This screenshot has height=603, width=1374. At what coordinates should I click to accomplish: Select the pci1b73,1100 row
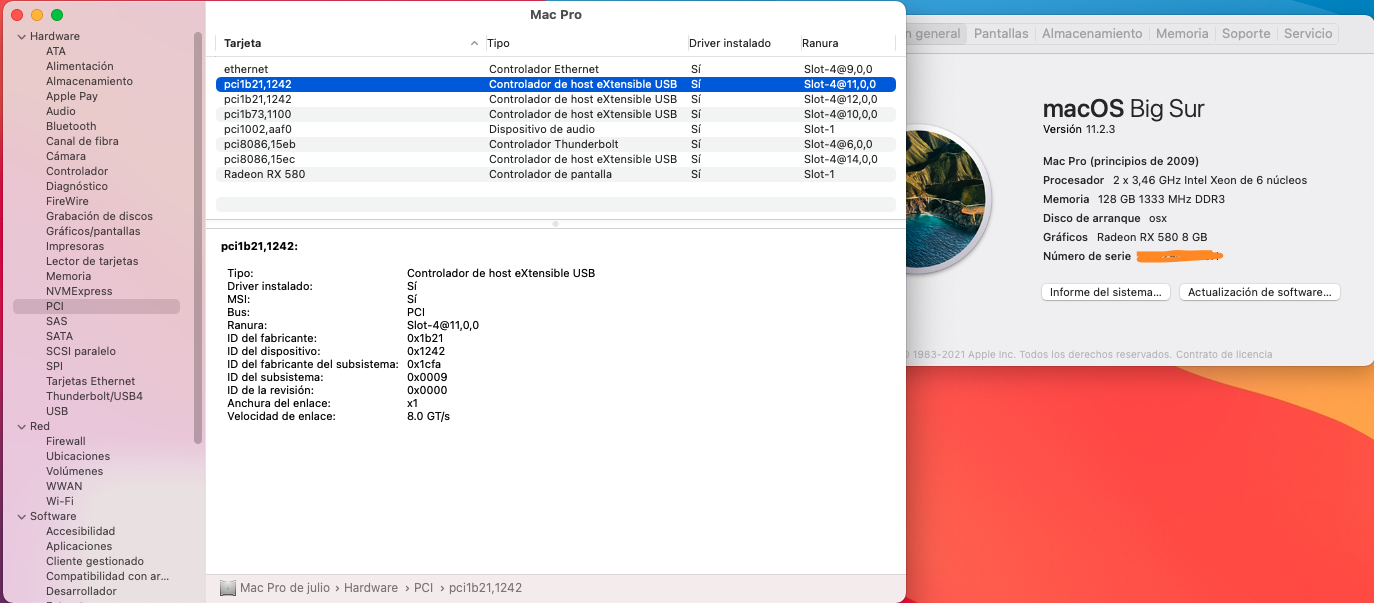tap(556, 114)
